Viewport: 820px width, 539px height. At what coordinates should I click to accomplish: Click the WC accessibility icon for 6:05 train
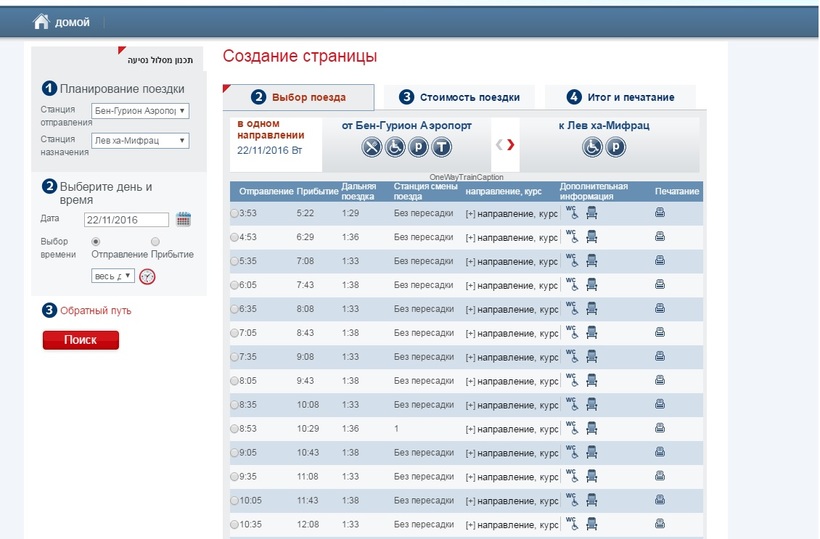coord(572,285)
